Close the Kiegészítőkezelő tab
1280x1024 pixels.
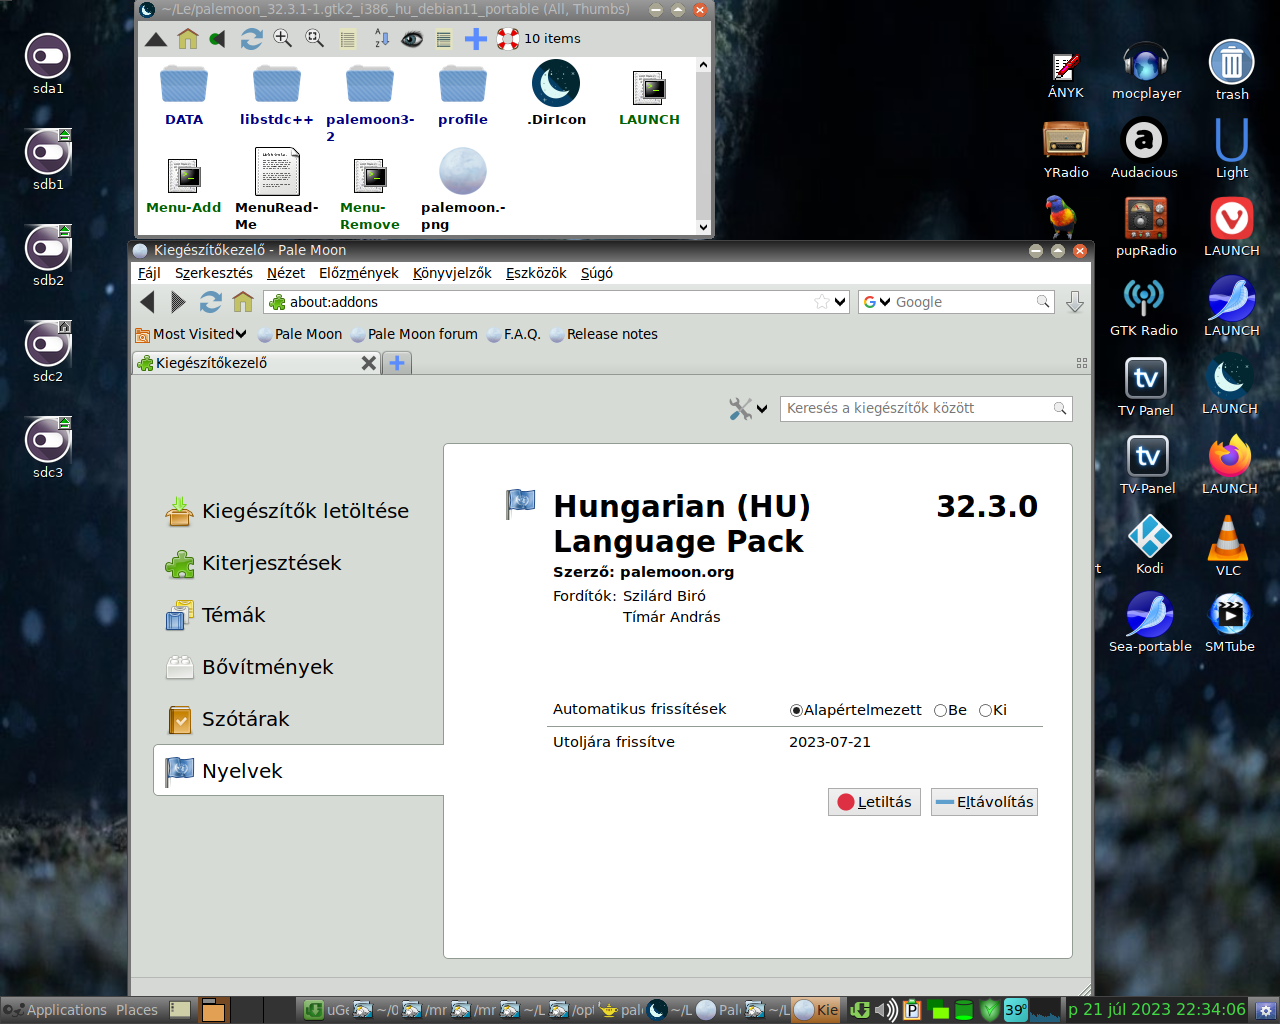coord(369,363)
